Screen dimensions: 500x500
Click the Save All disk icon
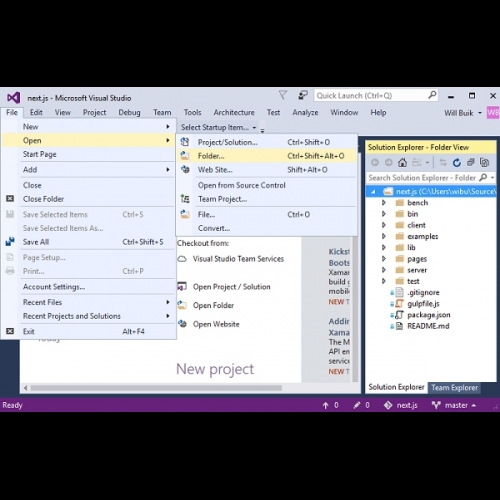click(x=10, y=242)
